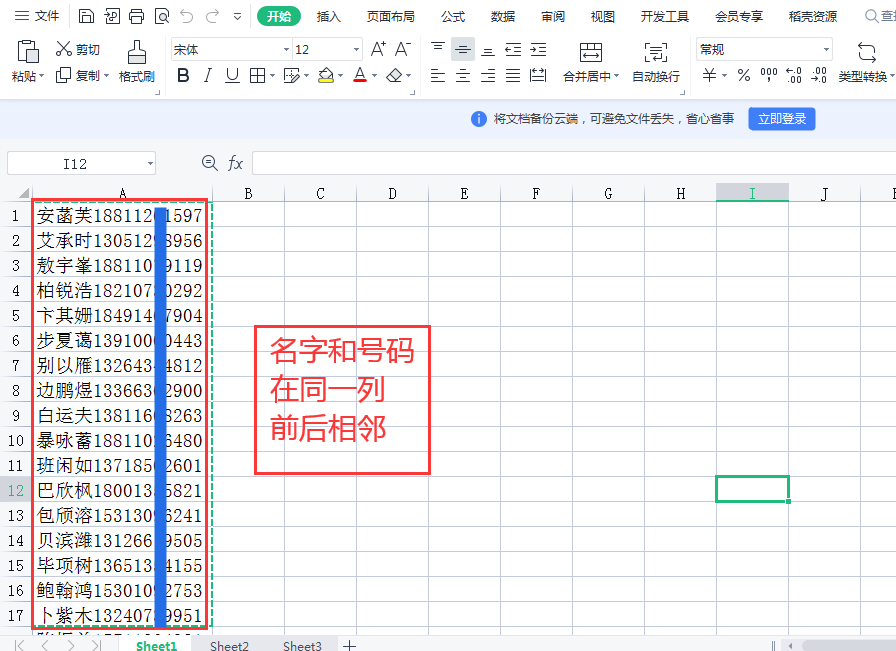Click Type Conversion (类型转换) icon

[867, 52]
